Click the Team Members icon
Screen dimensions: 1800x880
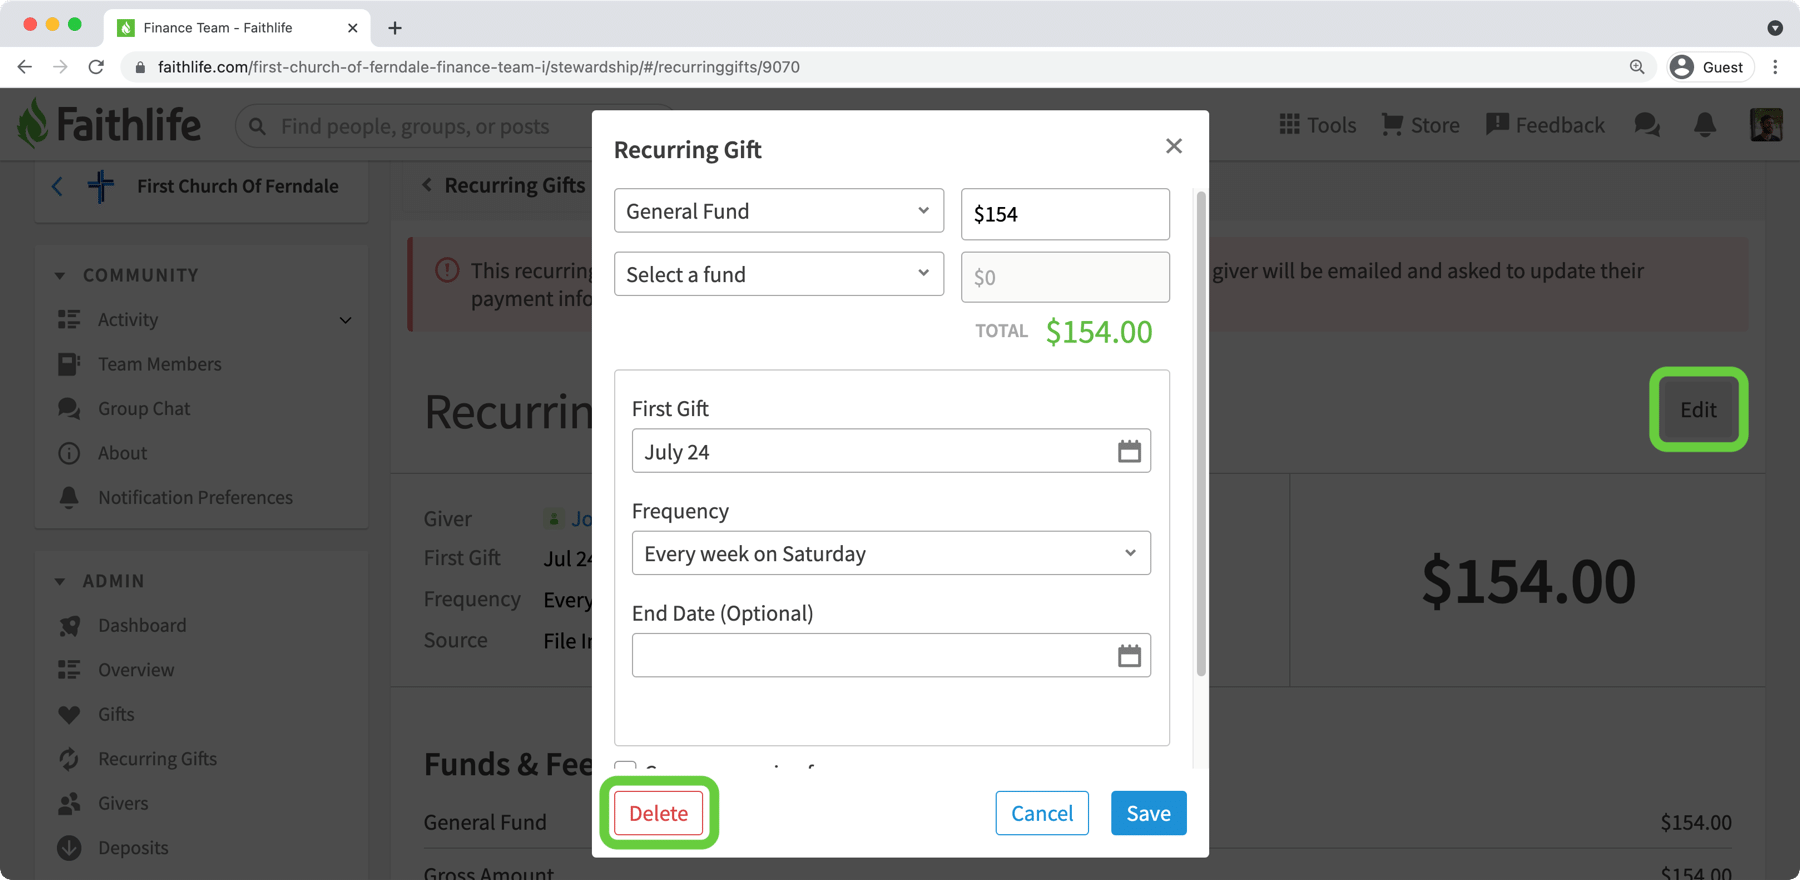69,364
